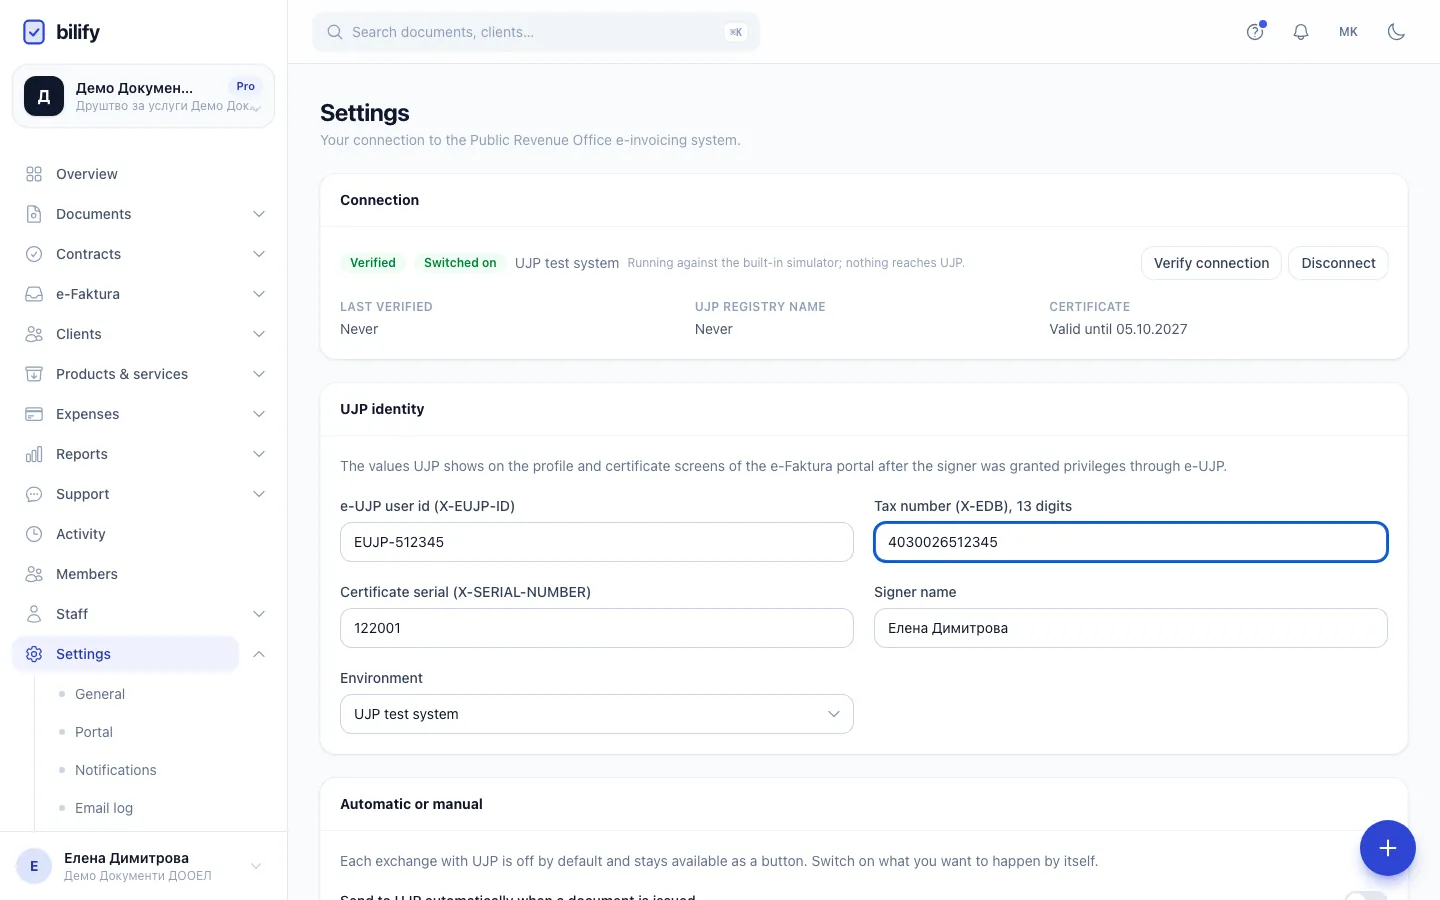Open the company switcher Демо Документи
Image resolution: width=1440 pixels, height=900 pixels.
pyautogui.click(x=143, y=96)
